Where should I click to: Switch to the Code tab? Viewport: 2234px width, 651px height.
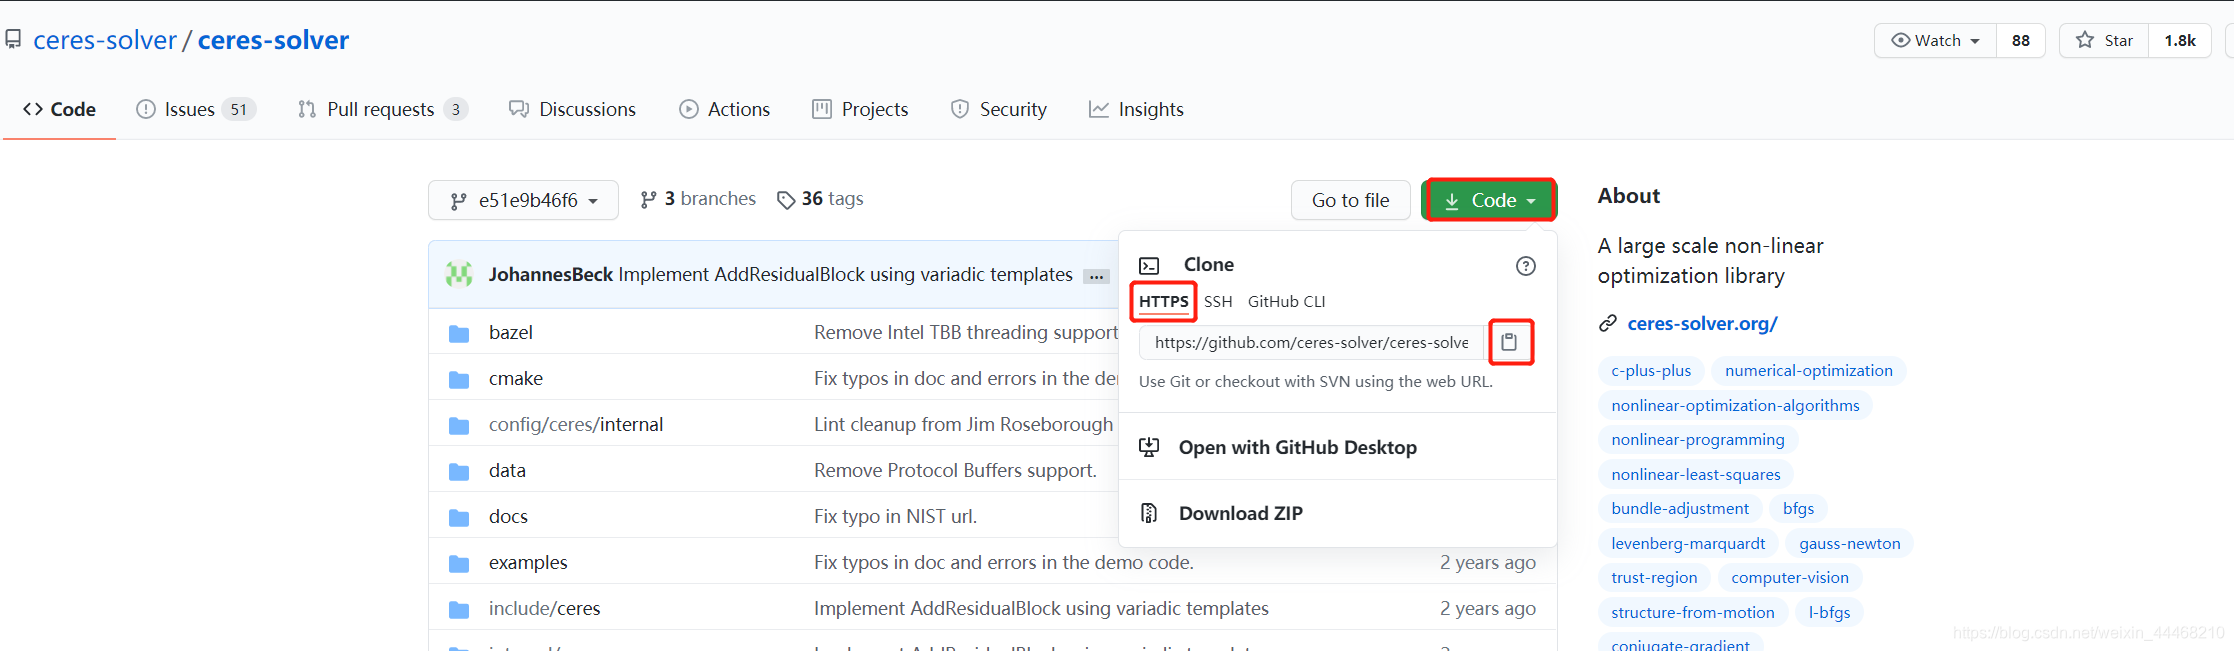point(60,109)
